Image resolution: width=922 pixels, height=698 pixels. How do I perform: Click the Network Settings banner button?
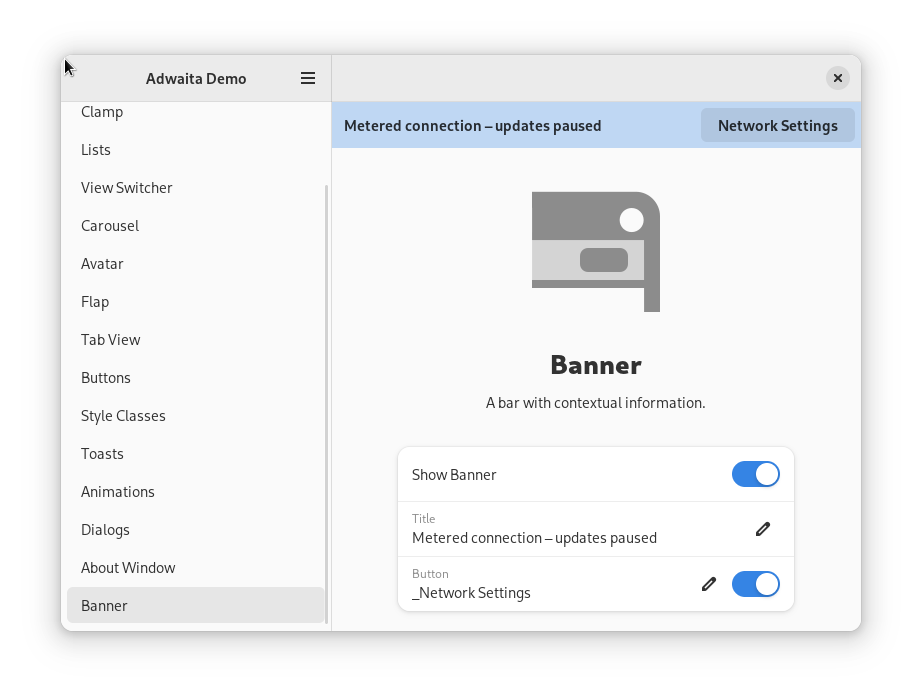777,125
